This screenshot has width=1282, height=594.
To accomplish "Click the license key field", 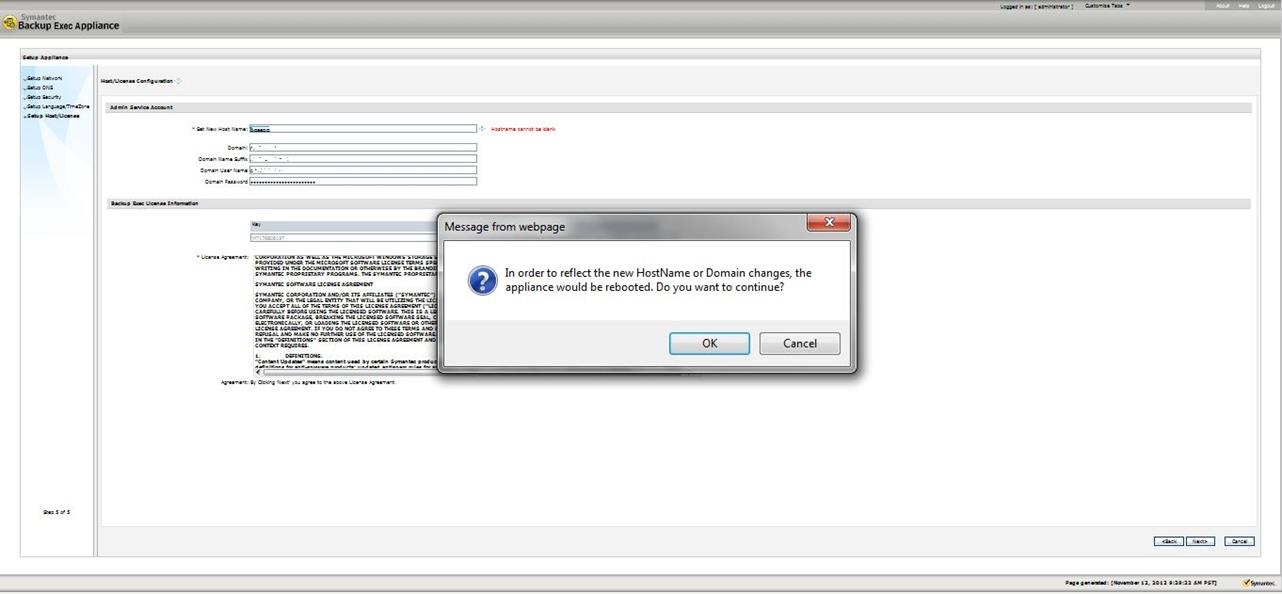I will 343,238.
